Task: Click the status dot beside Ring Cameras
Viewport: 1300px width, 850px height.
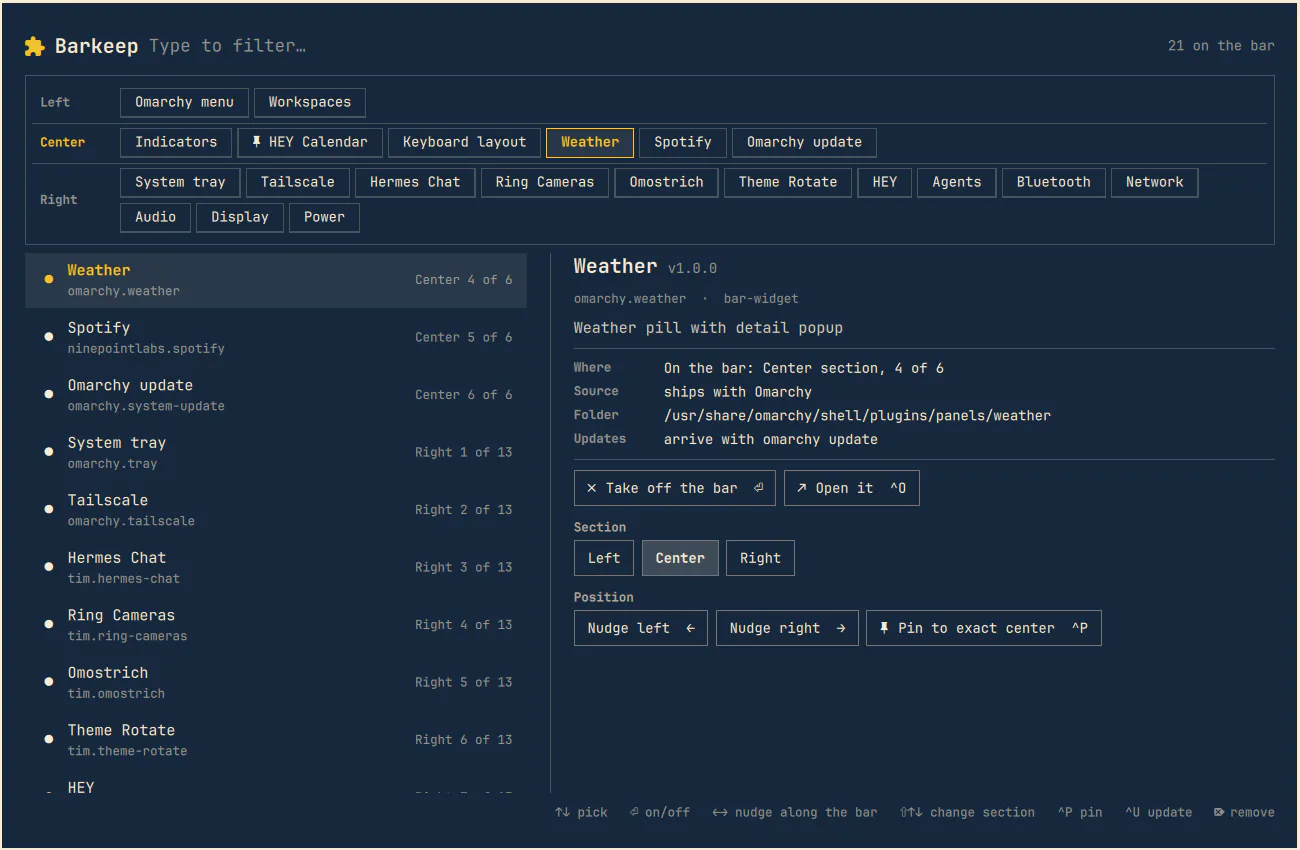Action: pyautogui.click(x=48, y=624)
